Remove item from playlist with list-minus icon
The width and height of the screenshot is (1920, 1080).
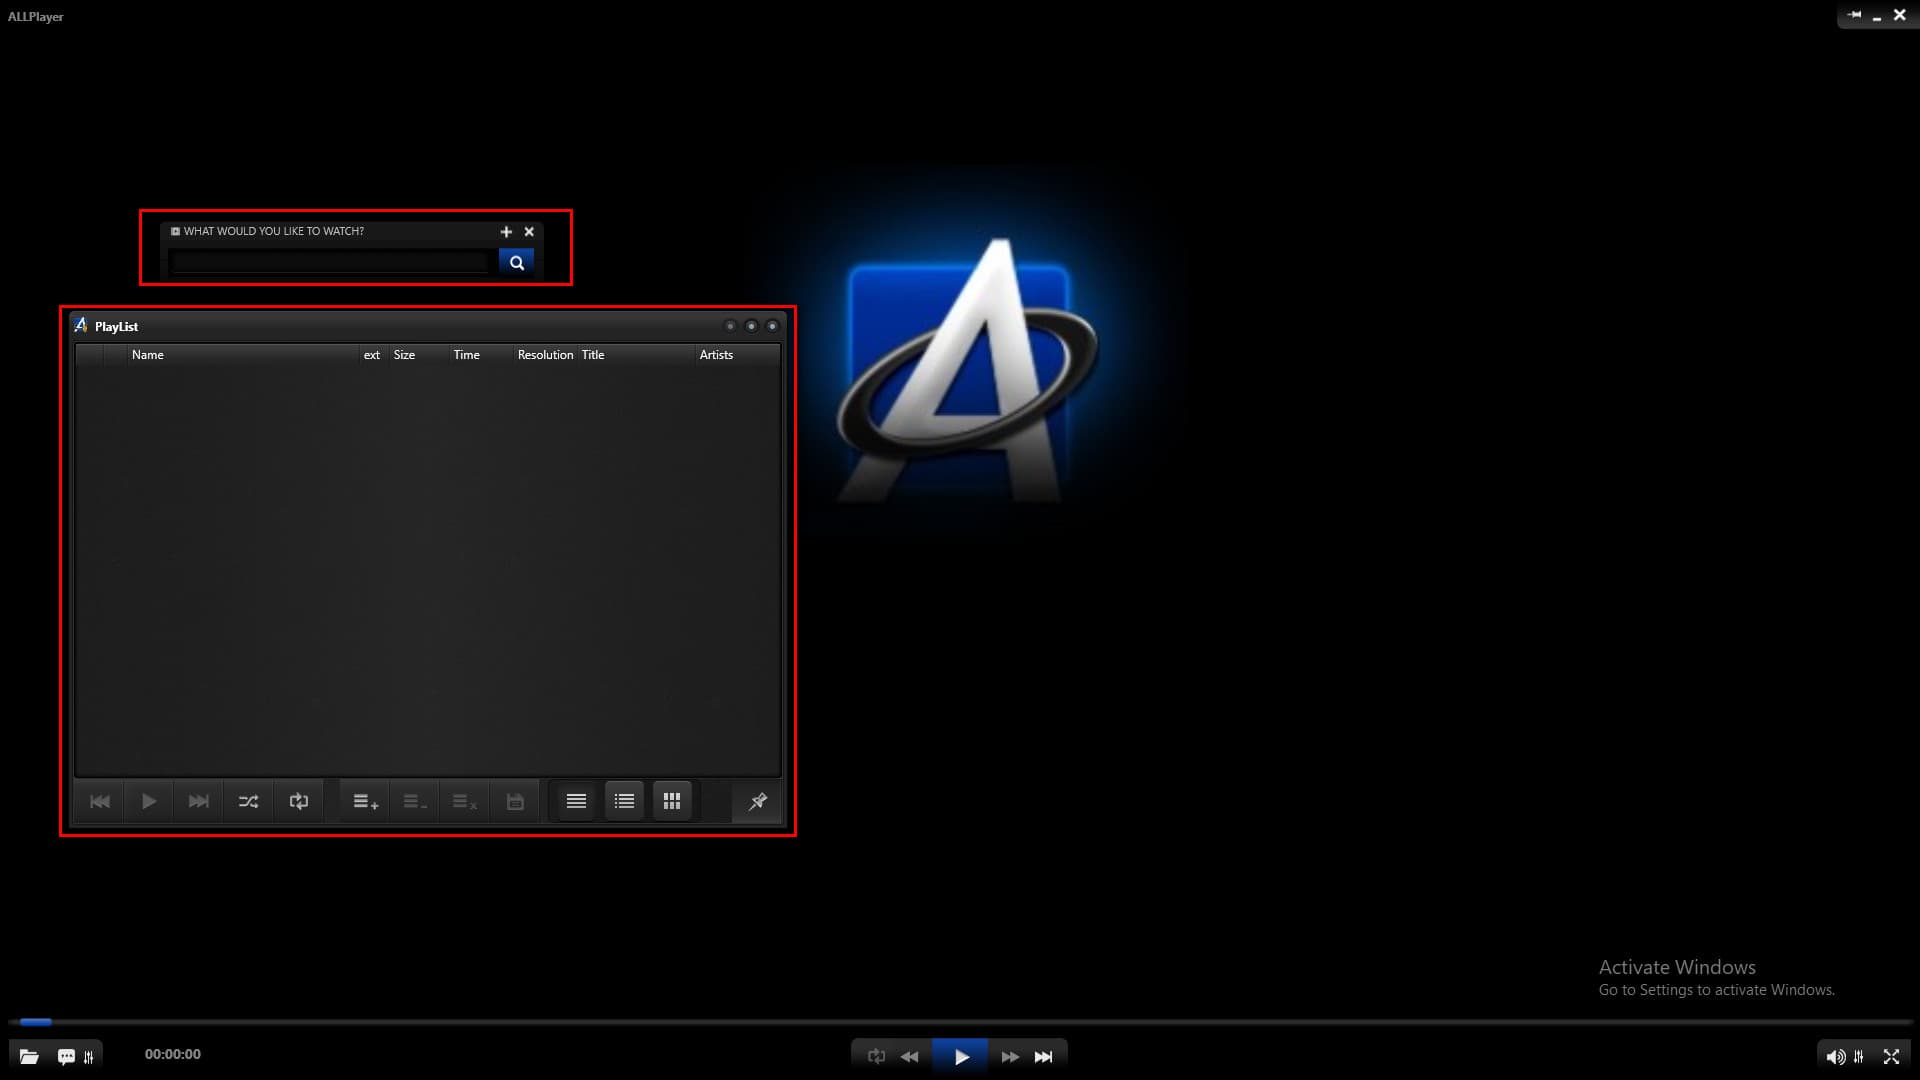pos(415,801)
